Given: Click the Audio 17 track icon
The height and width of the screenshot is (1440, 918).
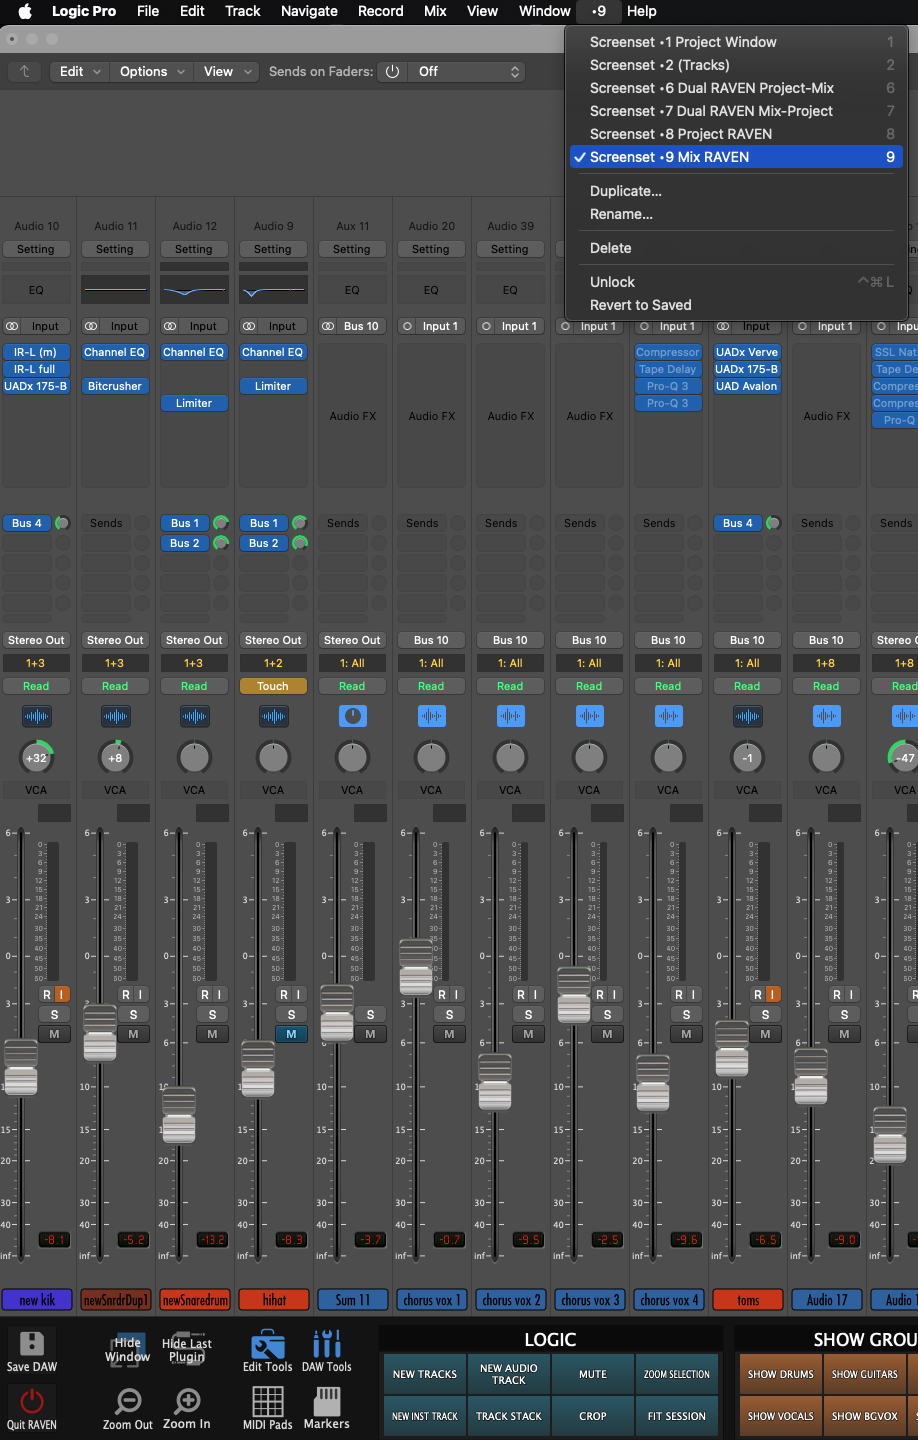Looking at the screenshot, I should pos(826,716).
